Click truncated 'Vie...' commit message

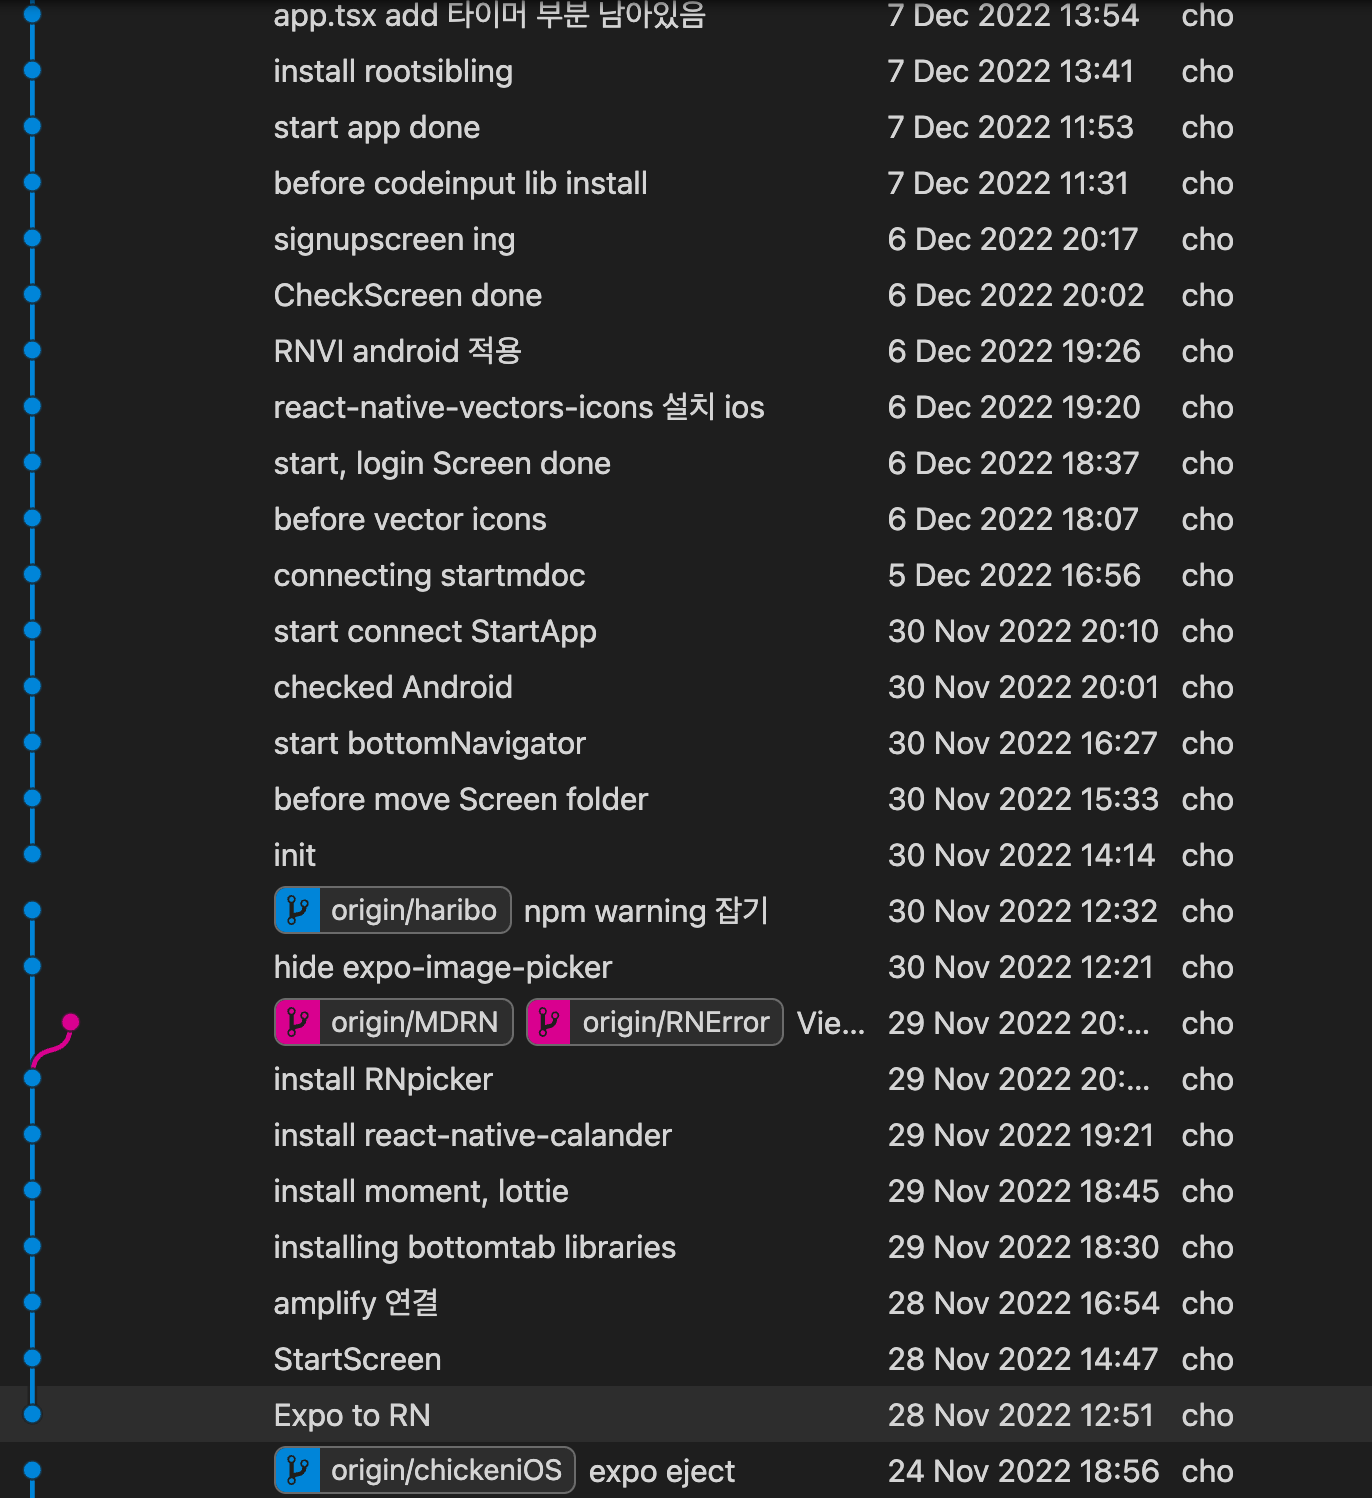tap(831, 1023)
